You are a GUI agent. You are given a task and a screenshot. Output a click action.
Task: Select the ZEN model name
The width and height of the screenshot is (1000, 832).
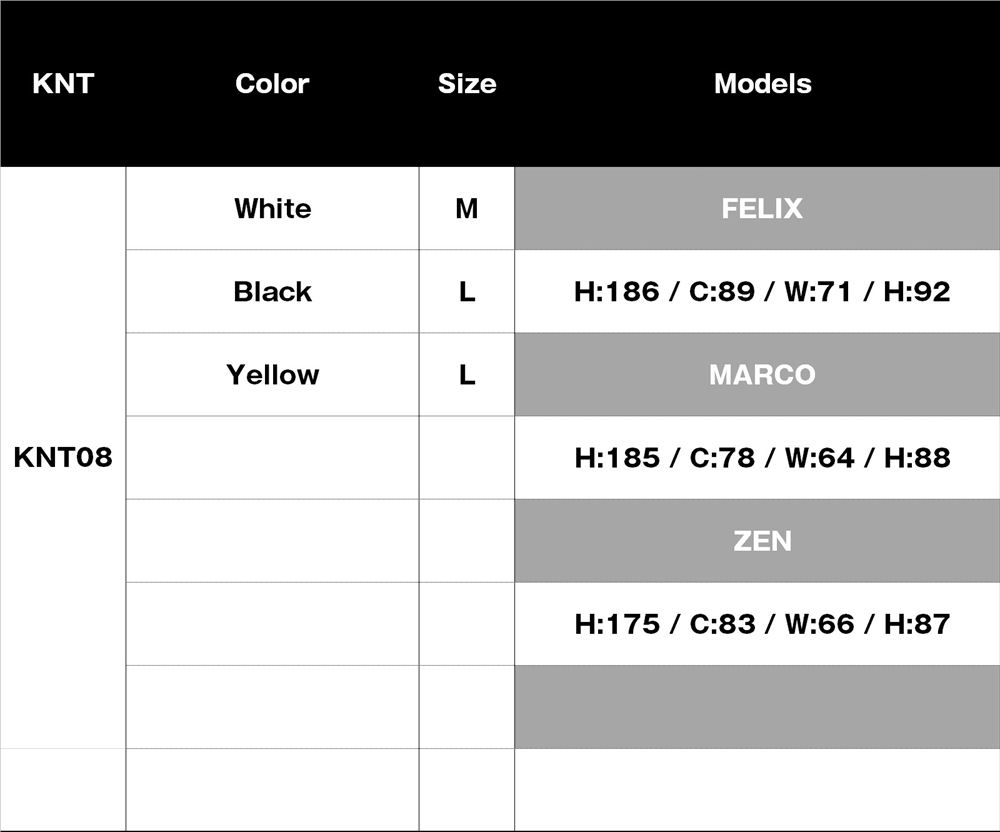click(762, 541)
